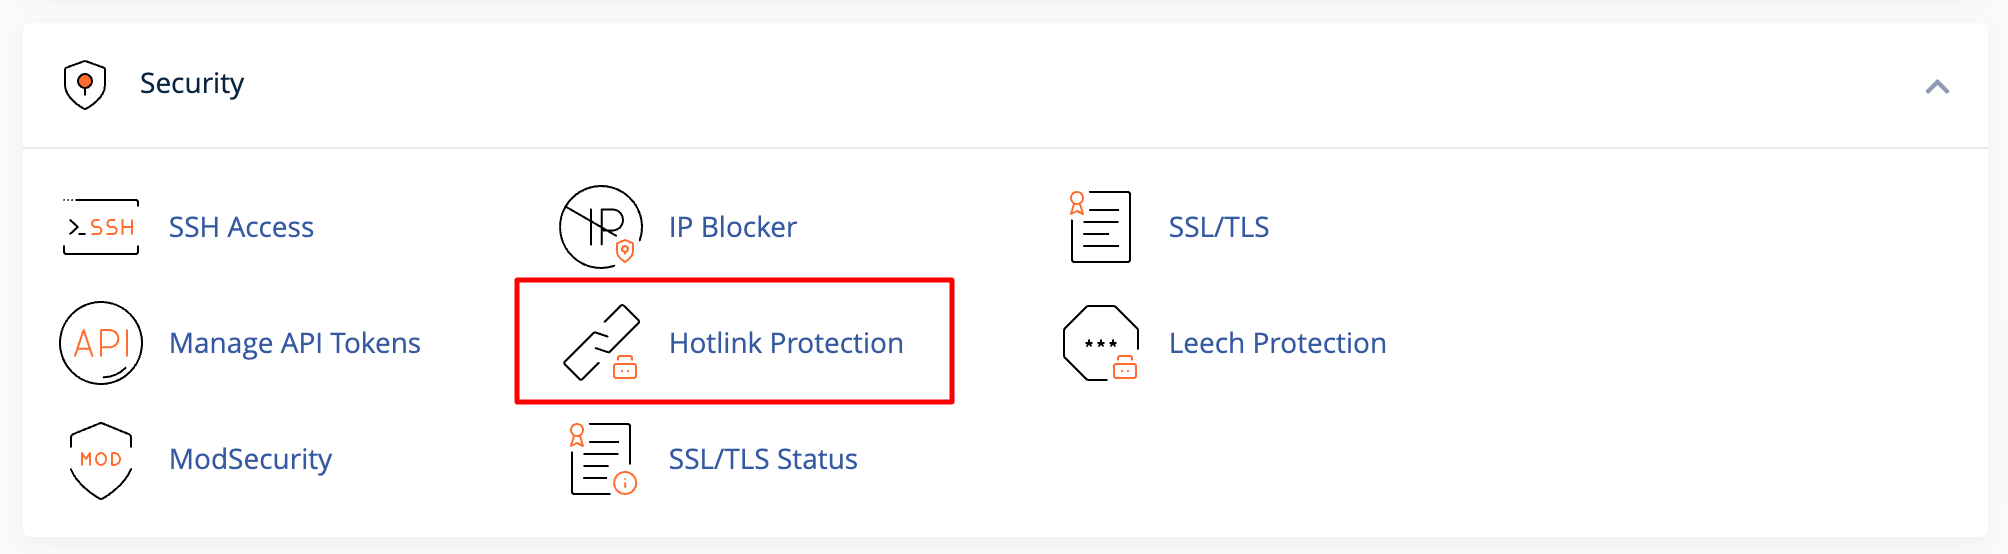Open the Manage API Tokens link
This screenshot has width=2008, height=554.
tap(295, 343)
